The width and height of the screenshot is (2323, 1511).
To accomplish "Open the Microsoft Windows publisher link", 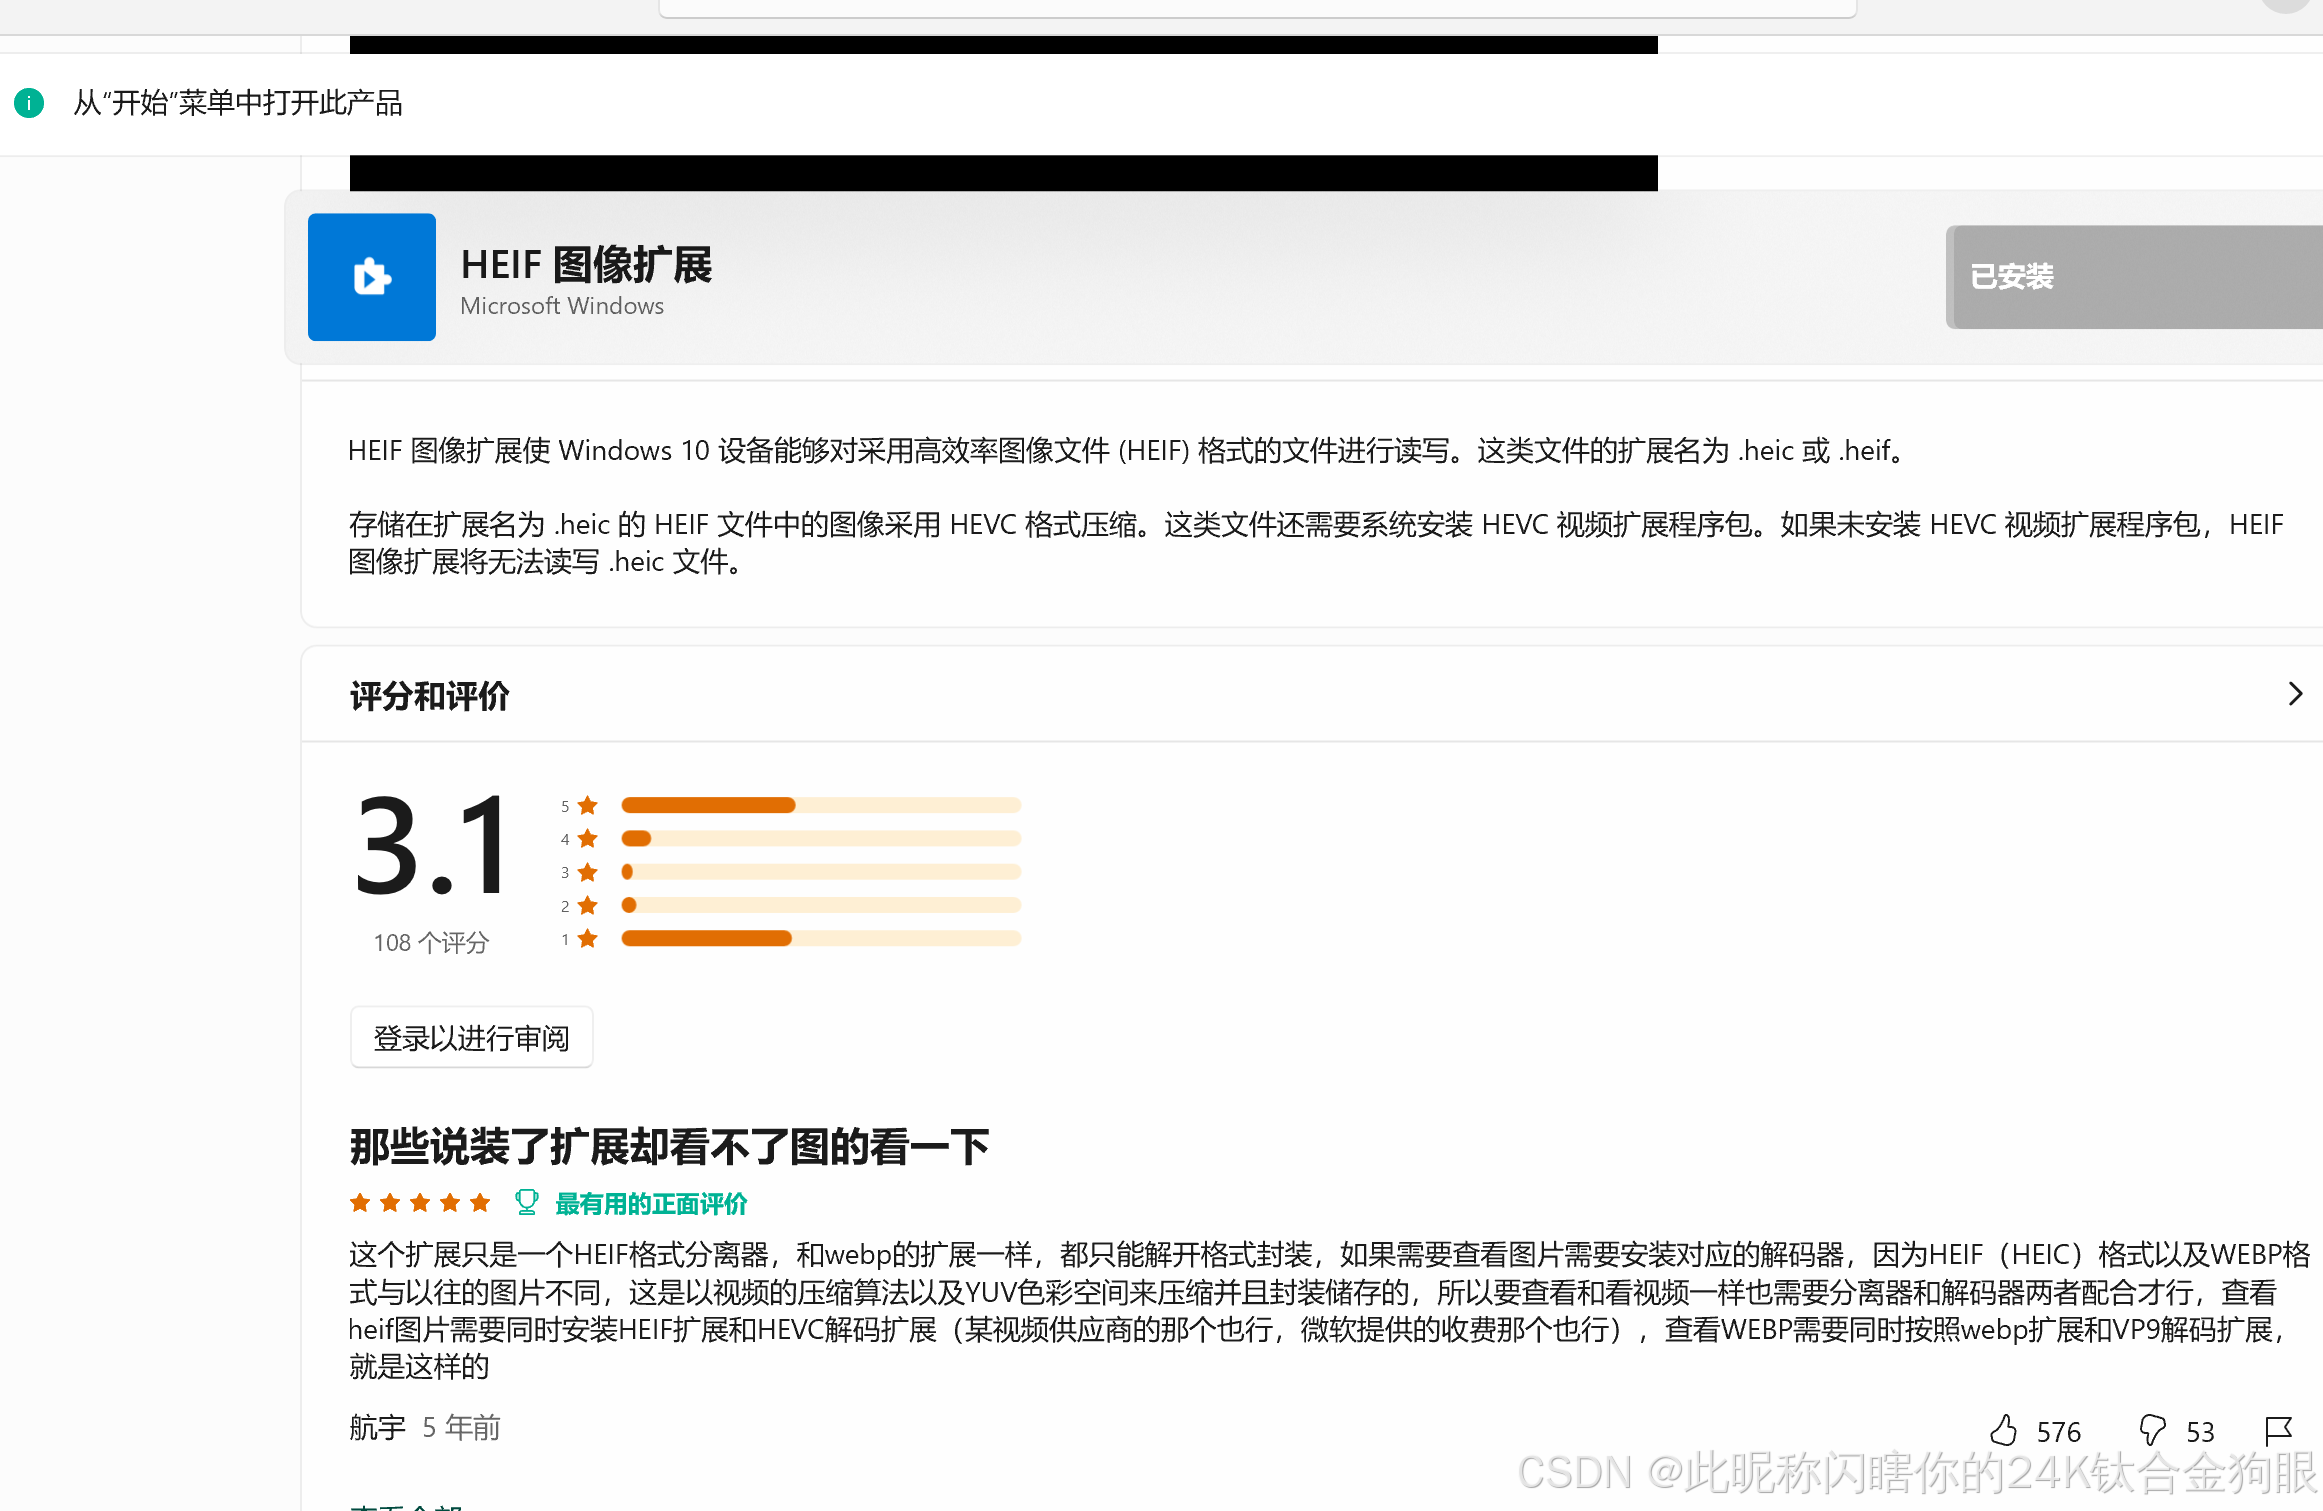I will pos(562,306).
